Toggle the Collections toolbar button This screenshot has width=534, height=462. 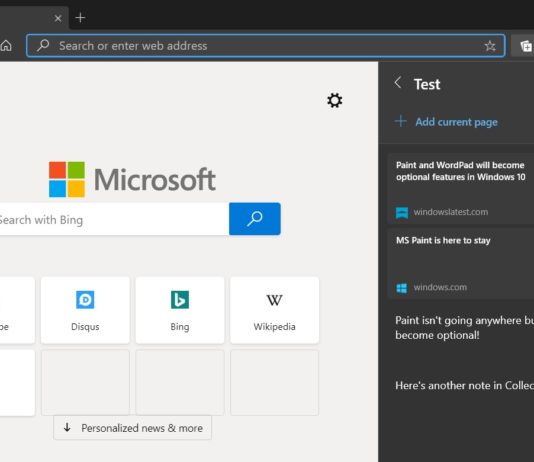[x=526, y=46]
